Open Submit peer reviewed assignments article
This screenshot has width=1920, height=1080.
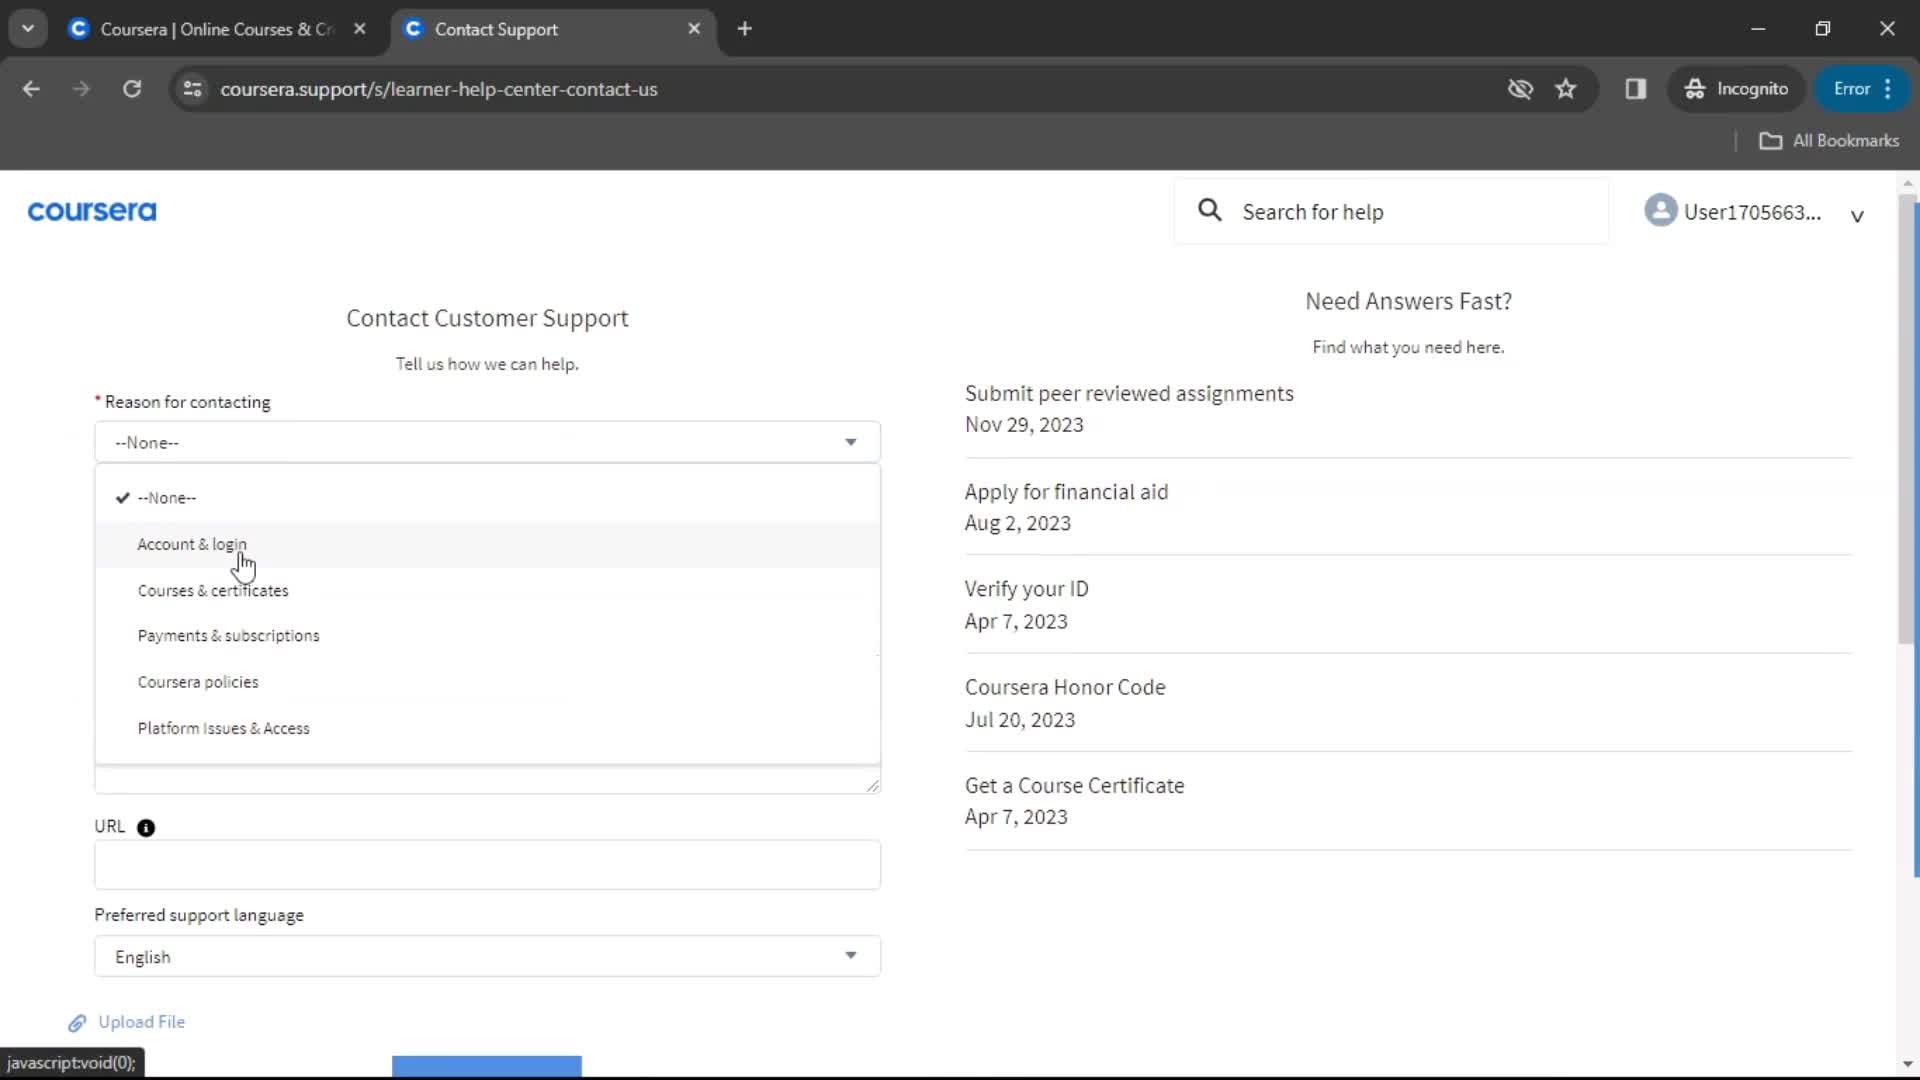coord(1129,394)
